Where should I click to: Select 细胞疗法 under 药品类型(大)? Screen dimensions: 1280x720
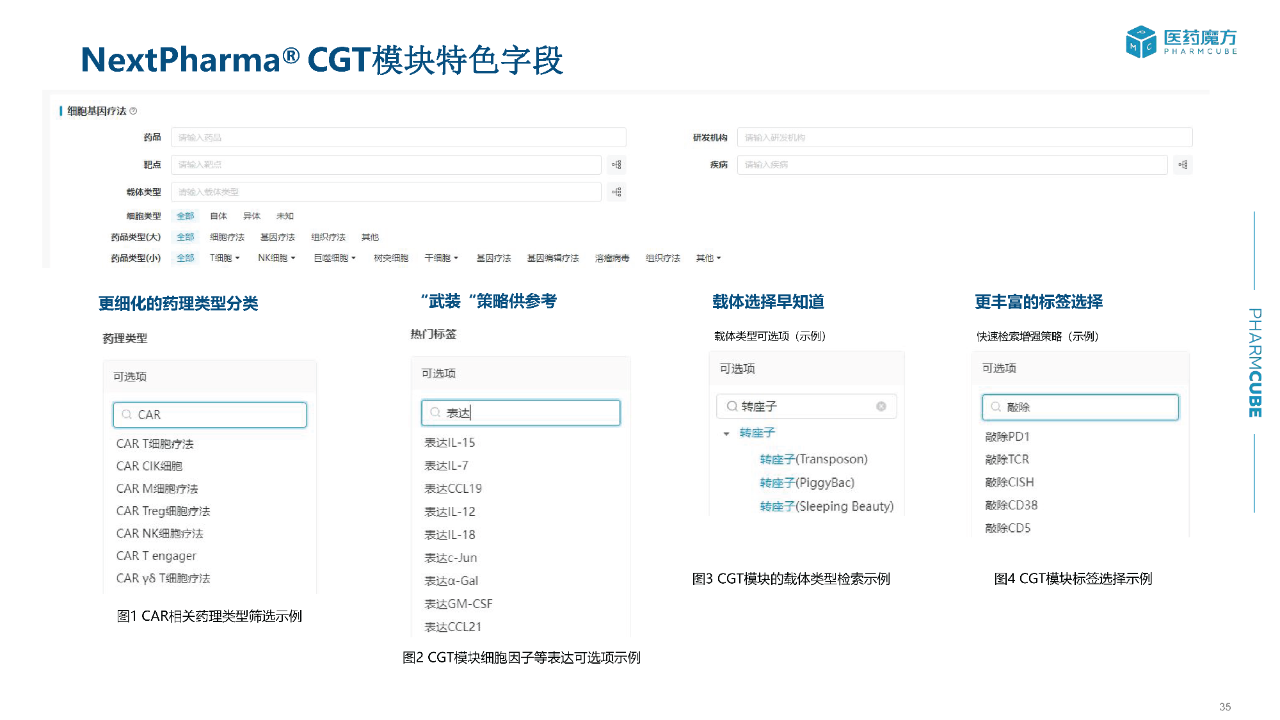227,238
